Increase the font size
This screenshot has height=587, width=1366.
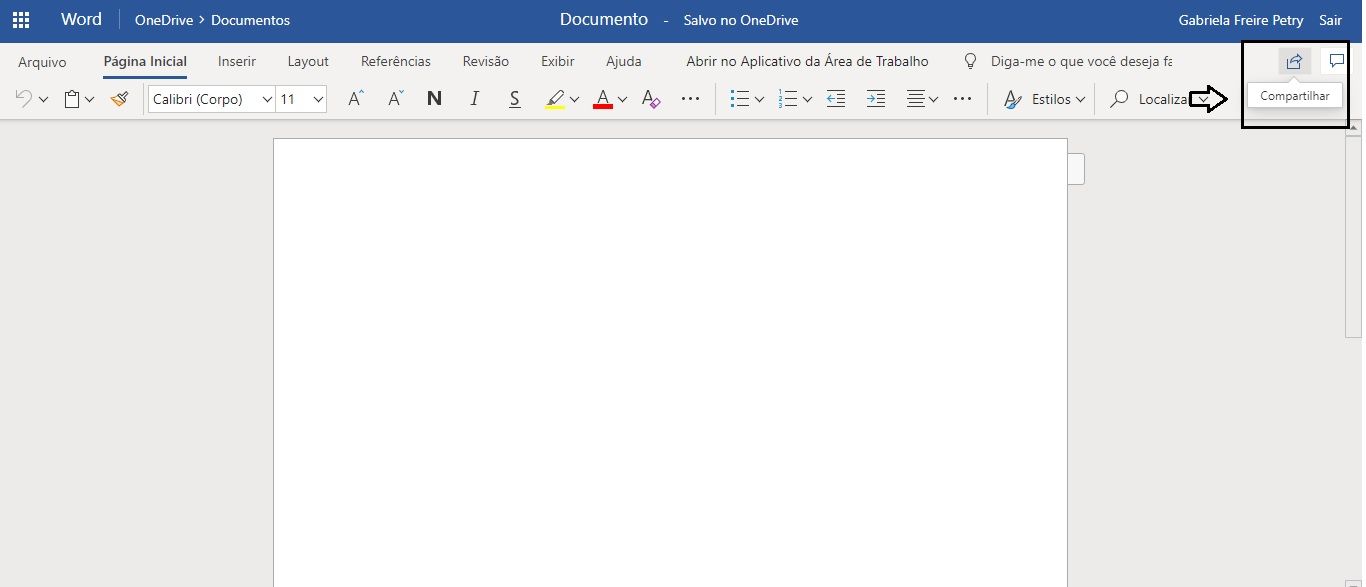(x=356, y=99)
